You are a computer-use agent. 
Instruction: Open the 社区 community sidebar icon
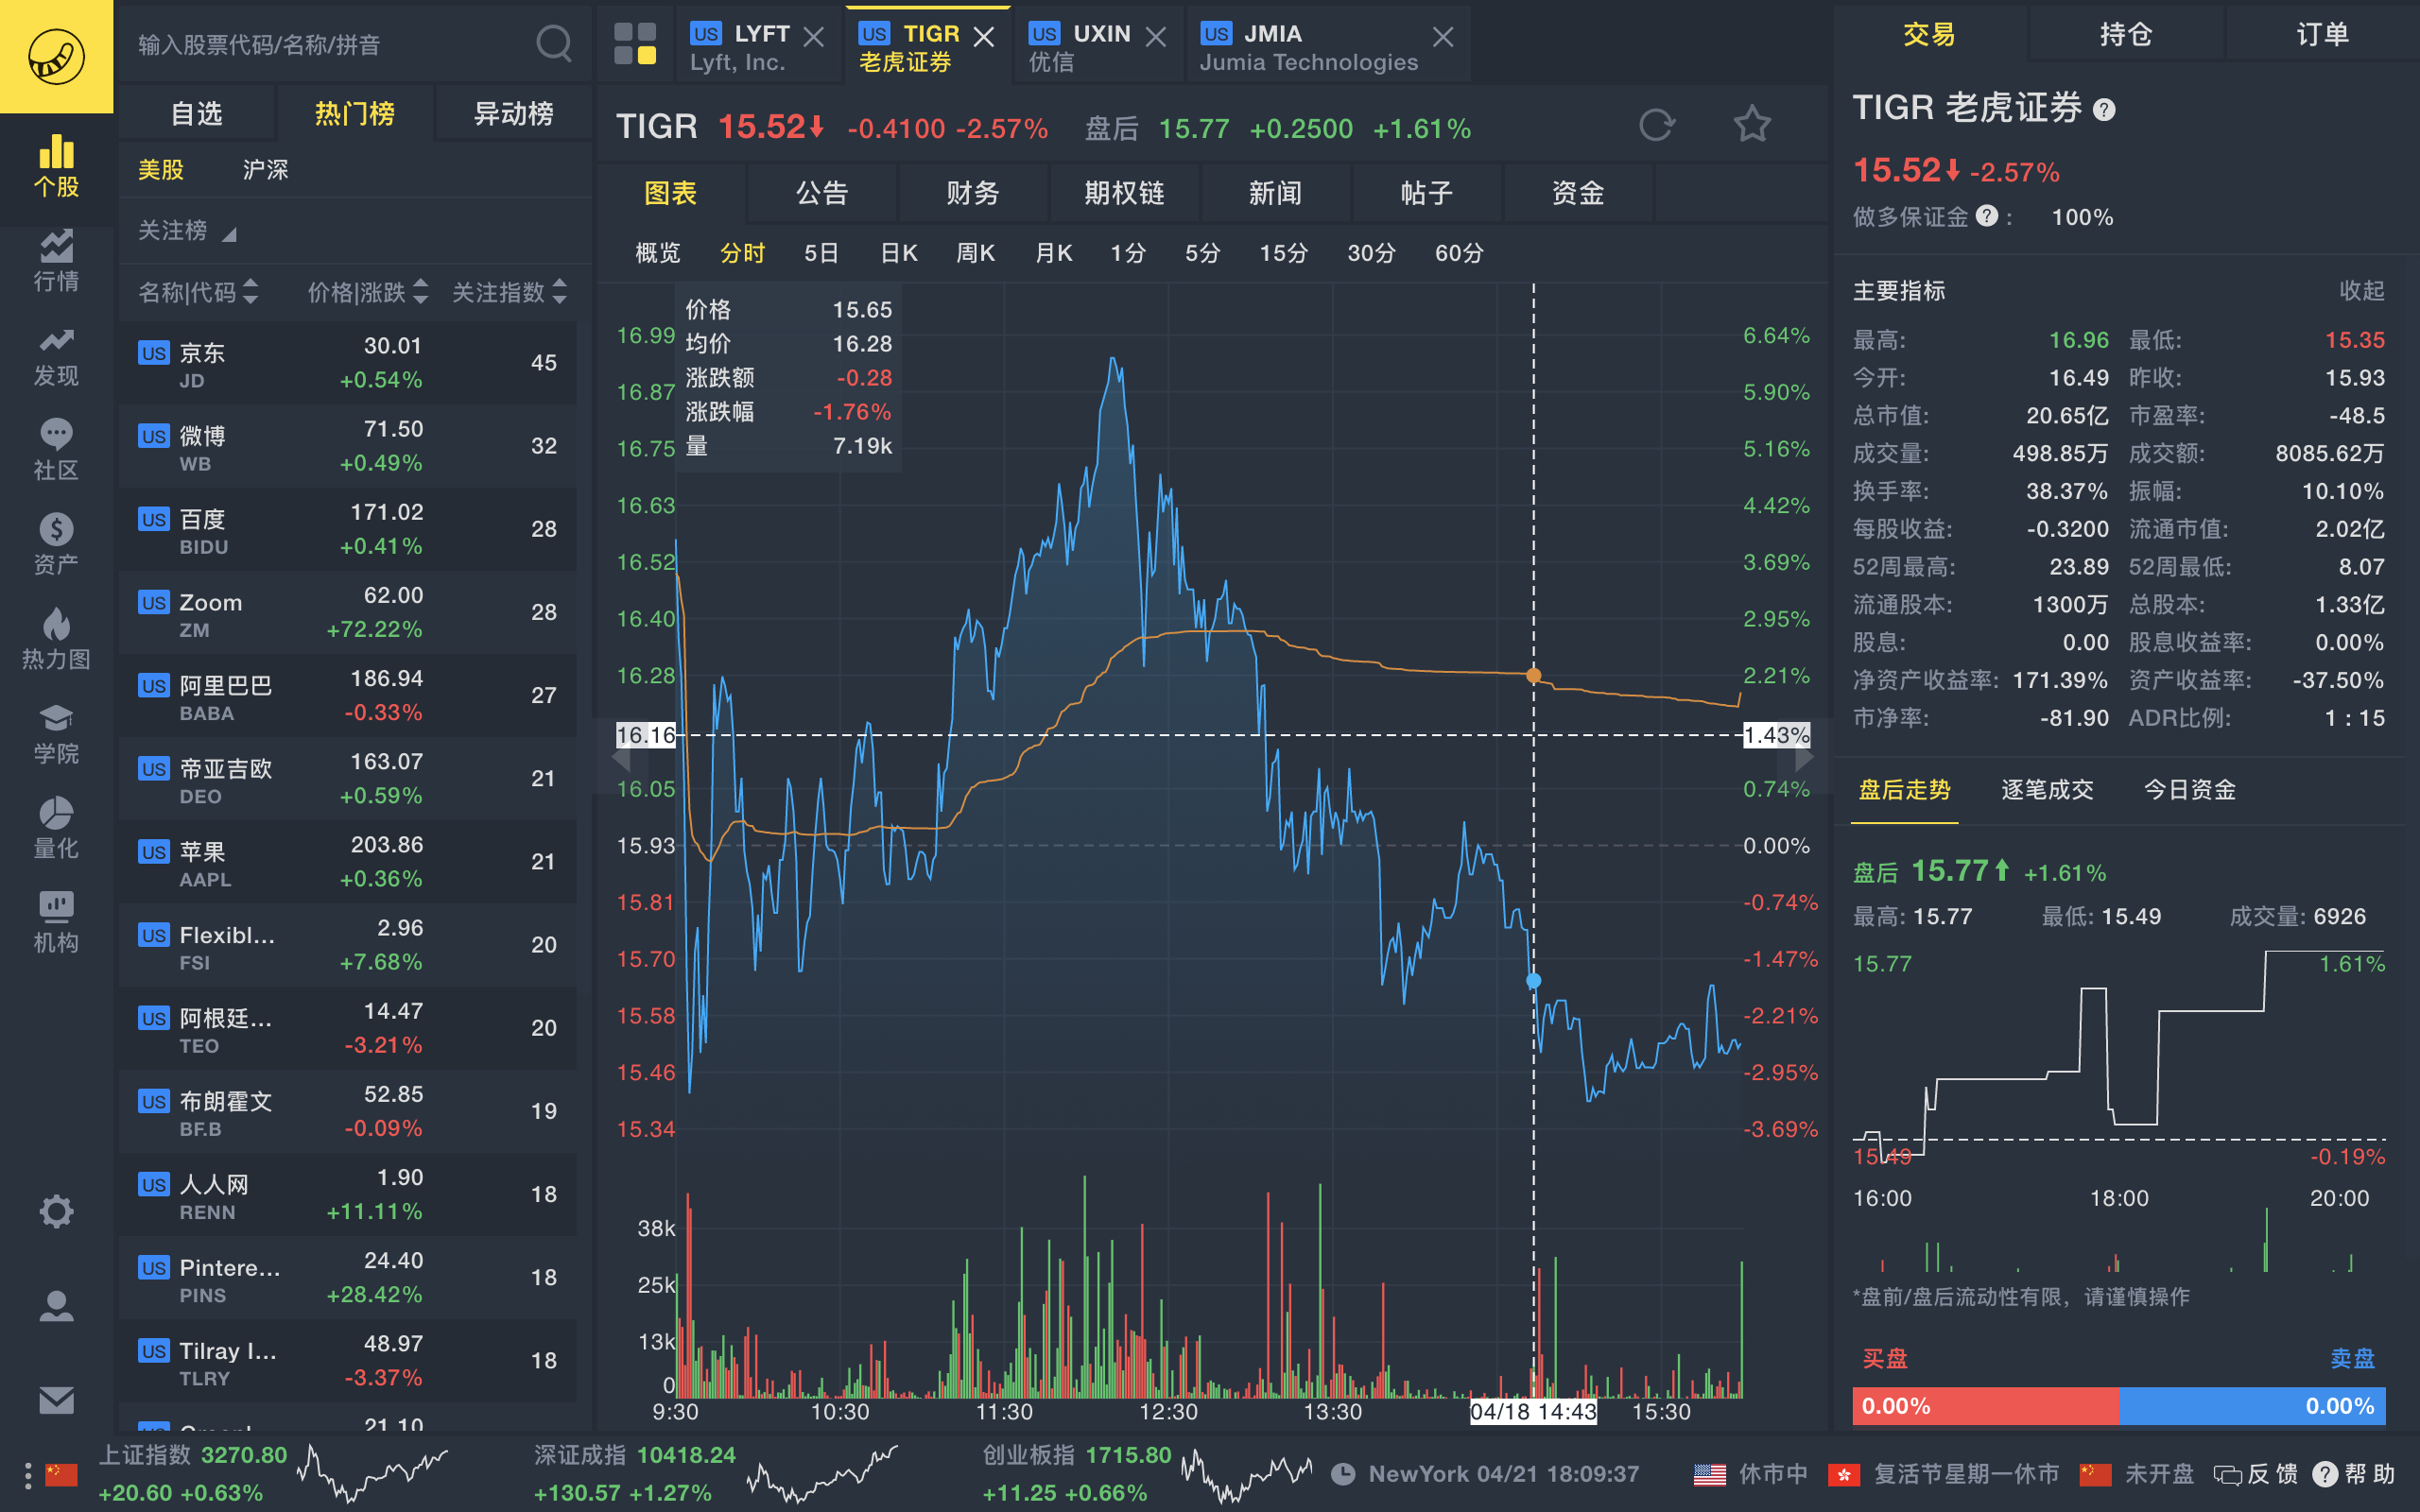[x=56, y=450]
